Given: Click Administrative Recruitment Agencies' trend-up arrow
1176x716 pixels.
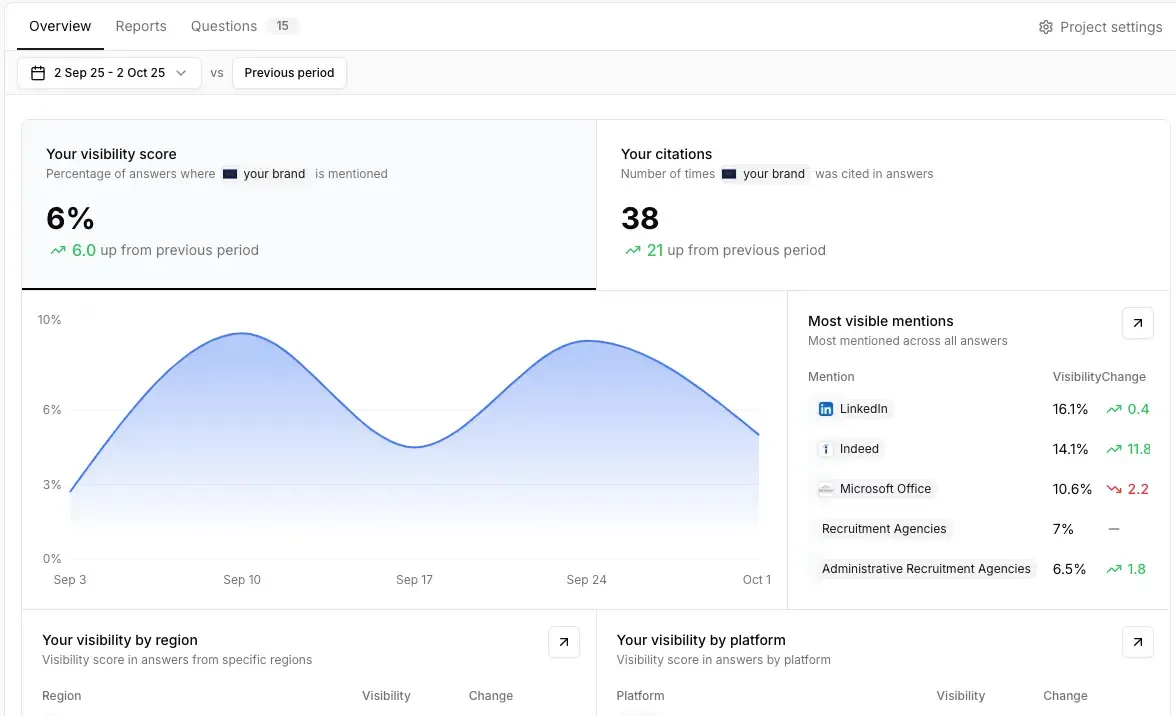Looking at the screenshot, I should coord(1114,569).
